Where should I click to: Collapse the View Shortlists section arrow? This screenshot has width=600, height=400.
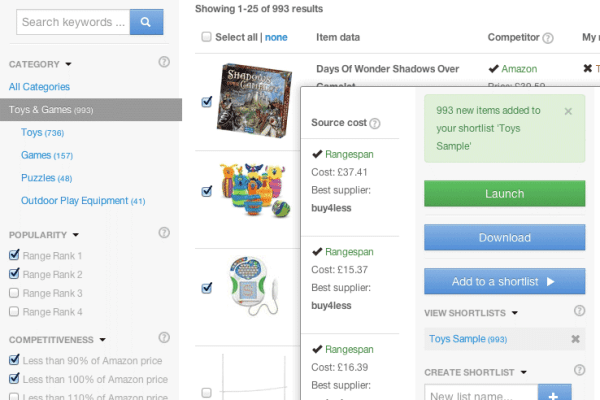(x=515, y=313)
